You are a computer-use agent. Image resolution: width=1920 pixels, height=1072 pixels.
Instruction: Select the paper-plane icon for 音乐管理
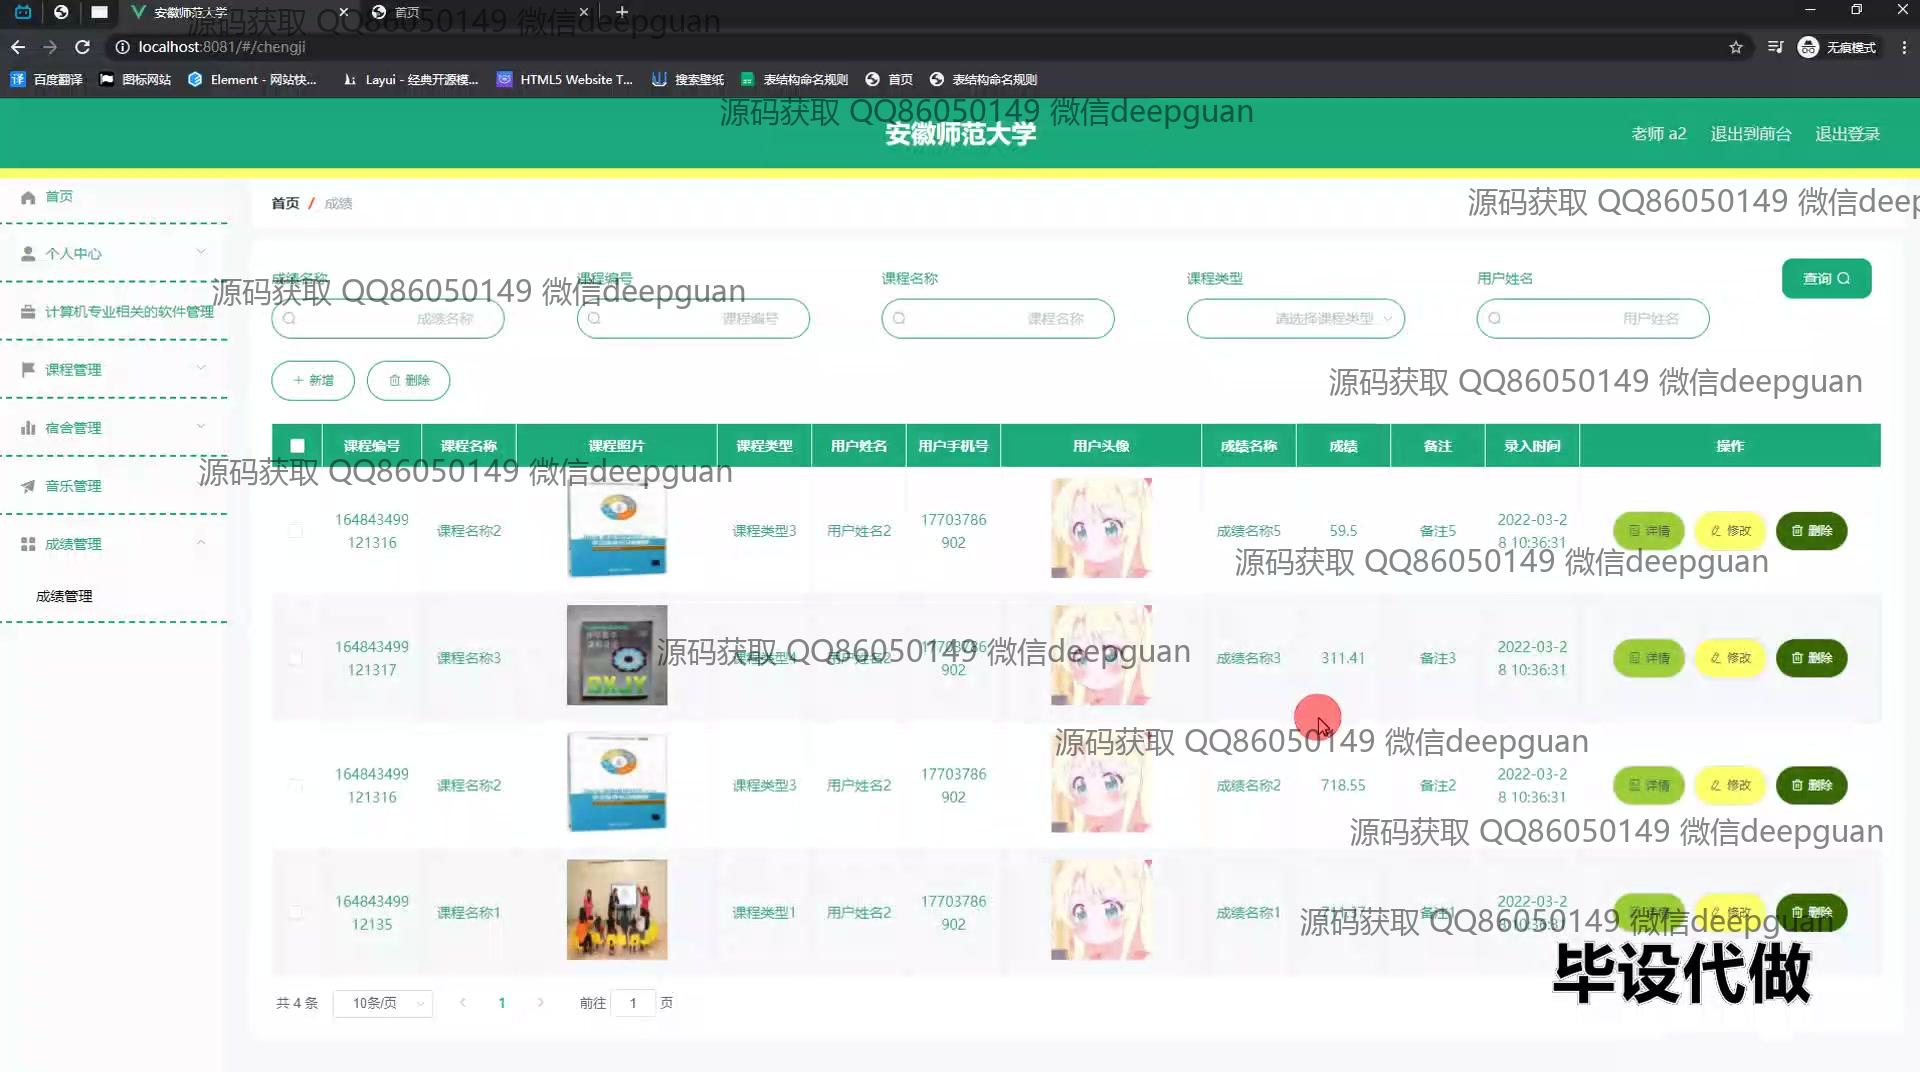click(27, 485)
